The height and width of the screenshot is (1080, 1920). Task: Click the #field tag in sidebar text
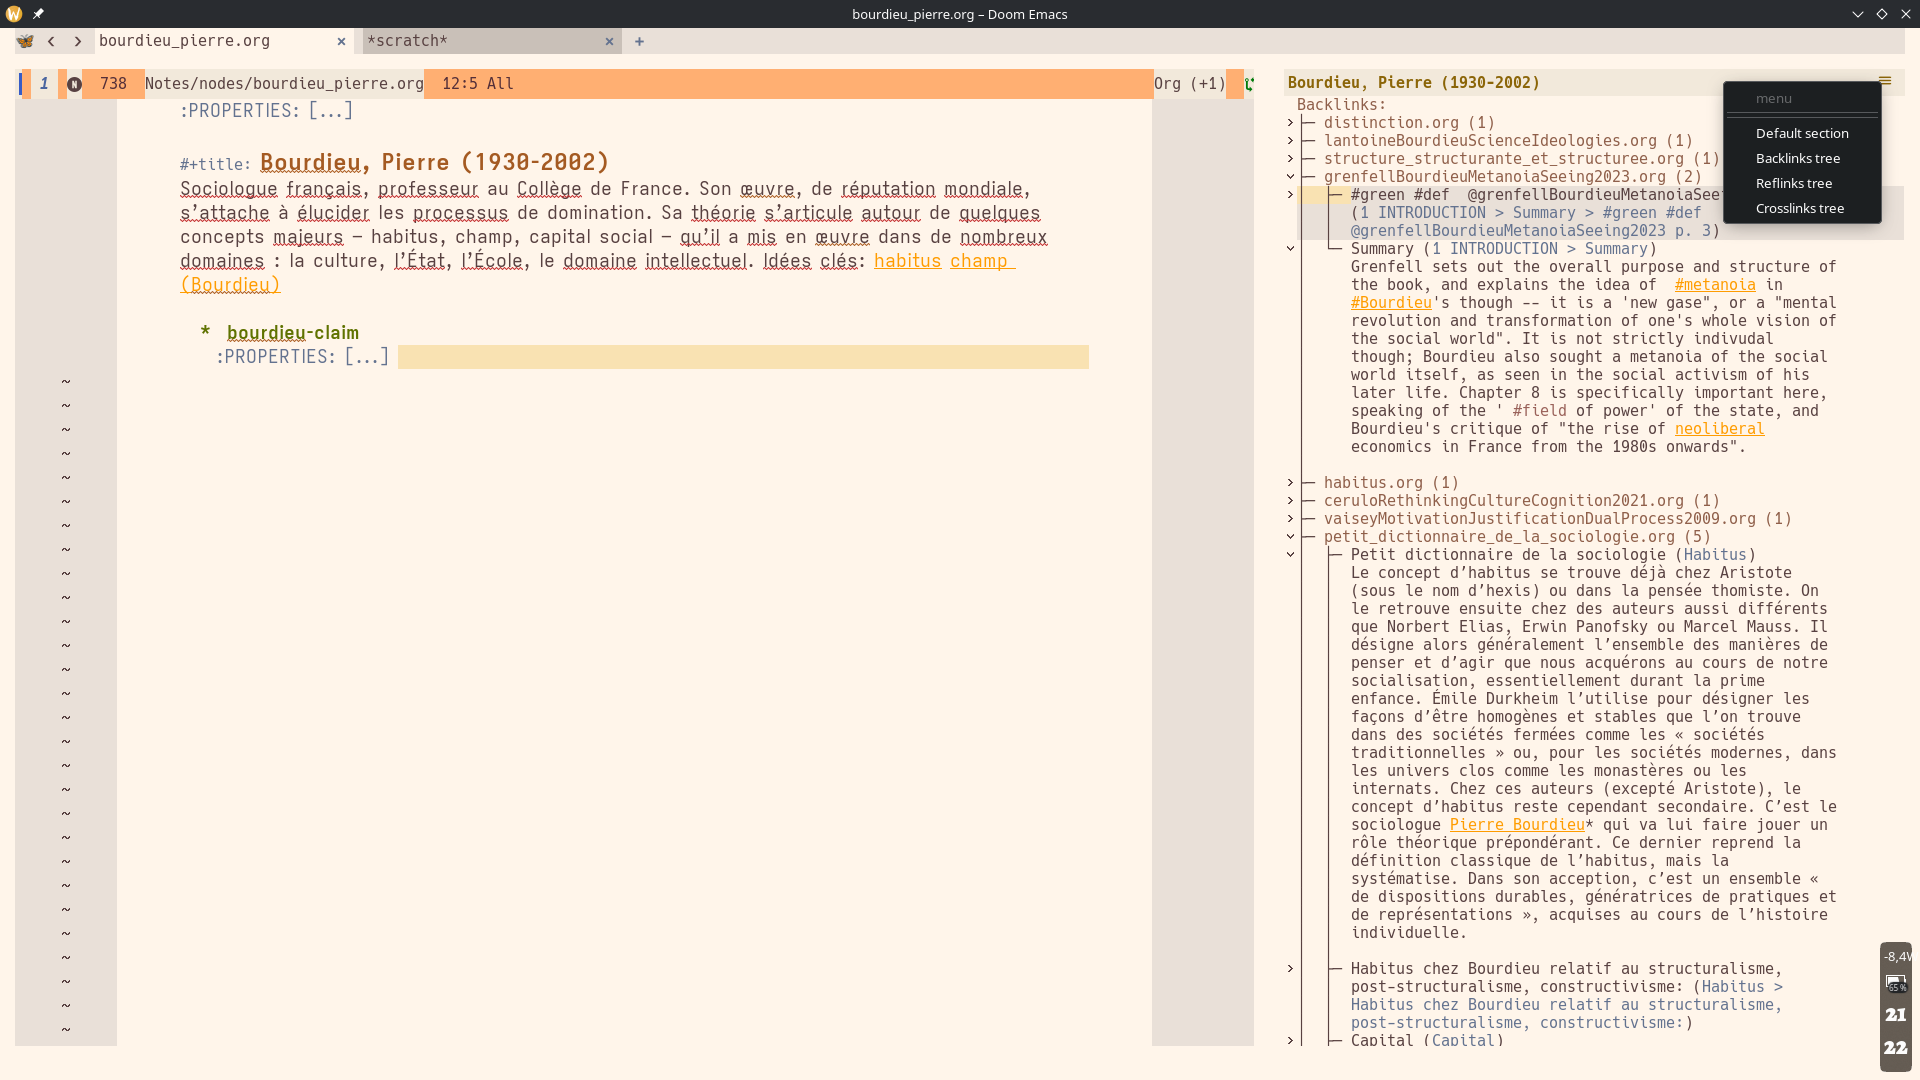click(1539, 411)
